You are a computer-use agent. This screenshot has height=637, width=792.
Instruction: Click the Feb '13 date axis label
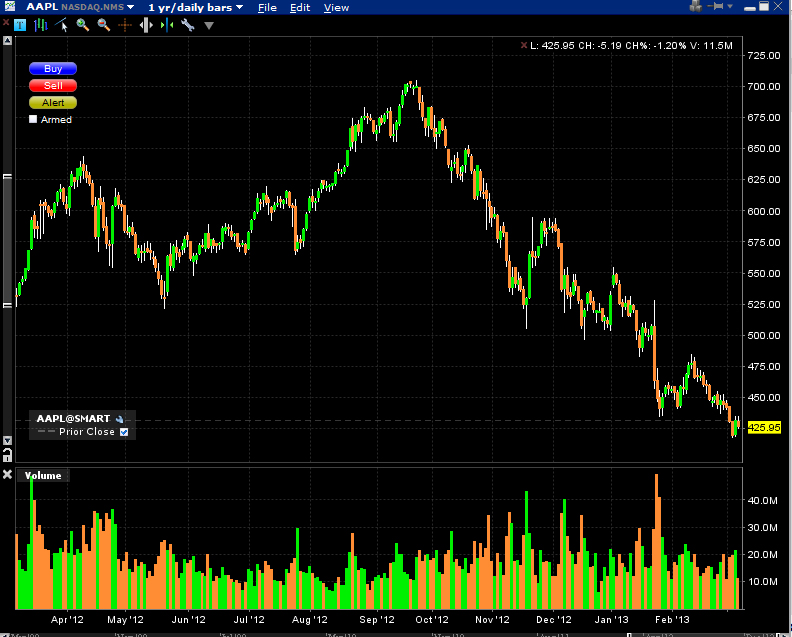(672, 619)
